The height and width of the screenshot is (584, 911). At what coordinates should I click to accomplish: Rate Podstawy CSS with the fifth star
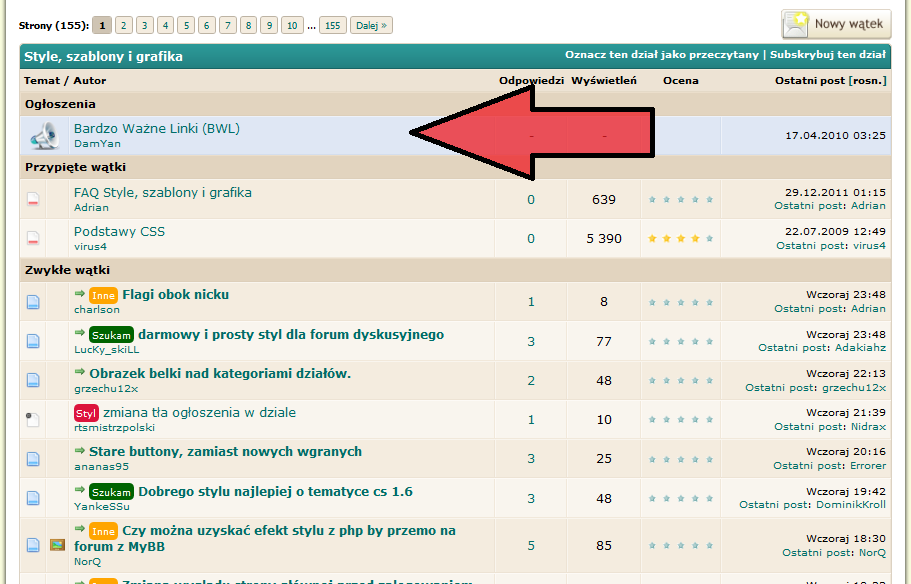(x=709, y=238)
